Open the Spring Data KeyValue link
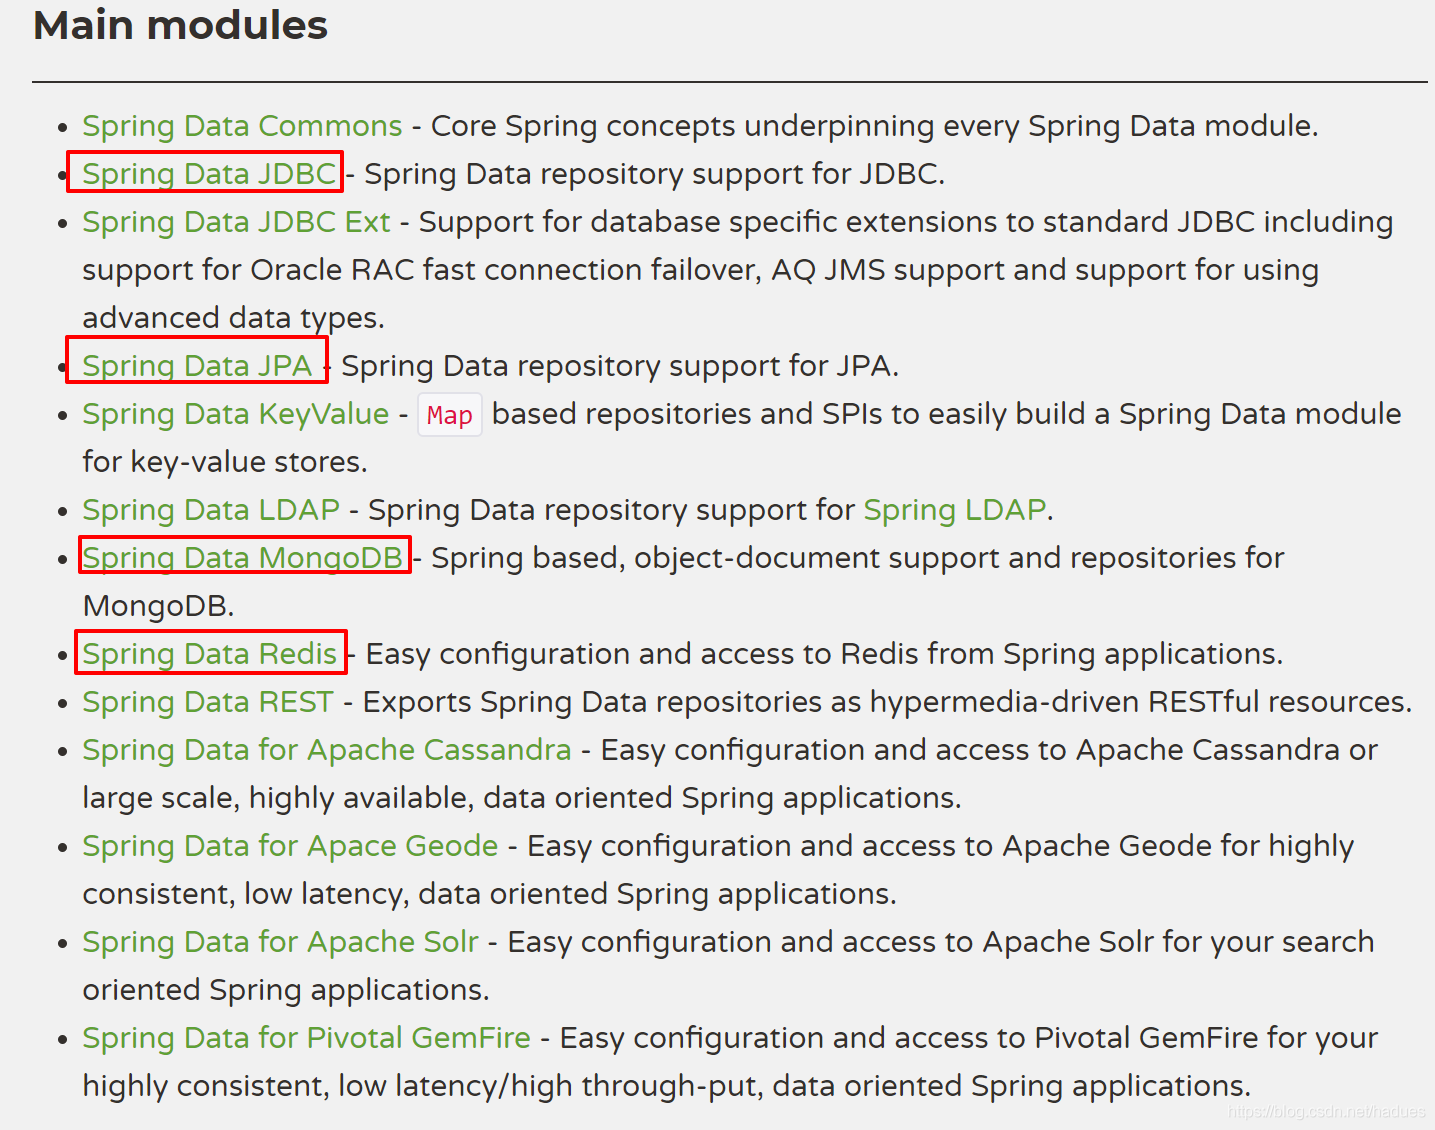 point(234,413)
